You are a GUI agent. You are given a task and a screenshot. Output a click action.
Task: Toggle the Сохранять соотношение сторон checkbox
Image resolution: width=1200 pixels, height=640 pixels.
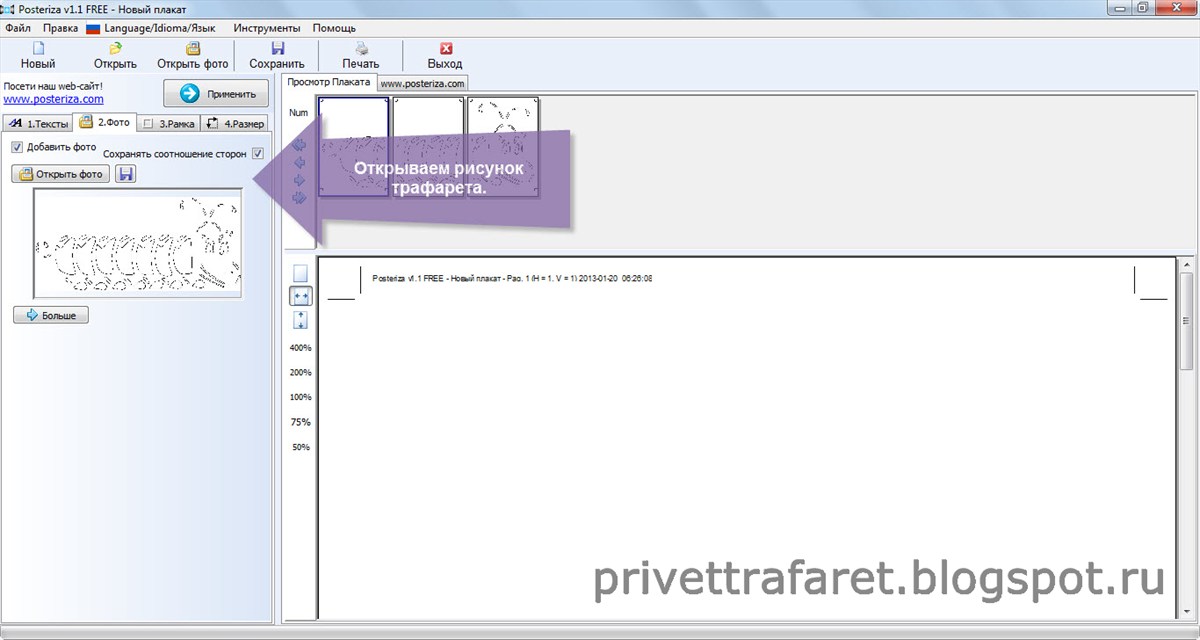258,154
